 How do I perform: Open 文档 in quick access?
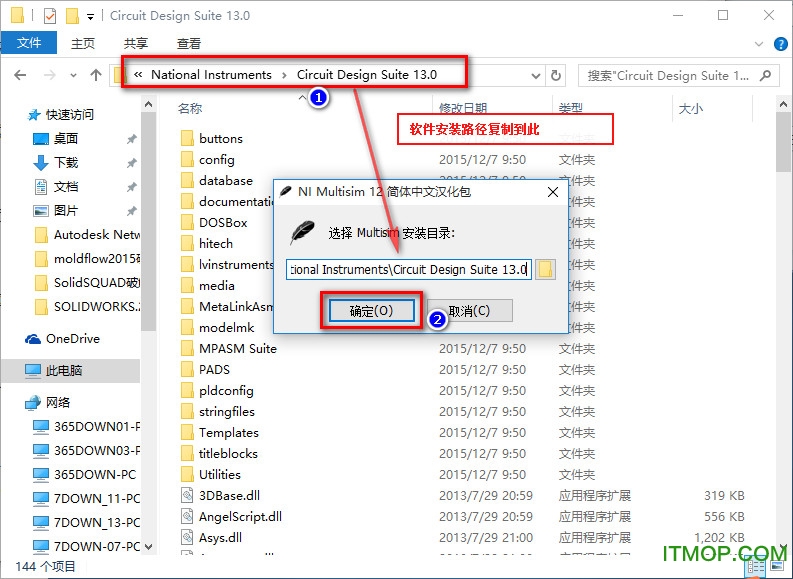[x=66, y=187]
